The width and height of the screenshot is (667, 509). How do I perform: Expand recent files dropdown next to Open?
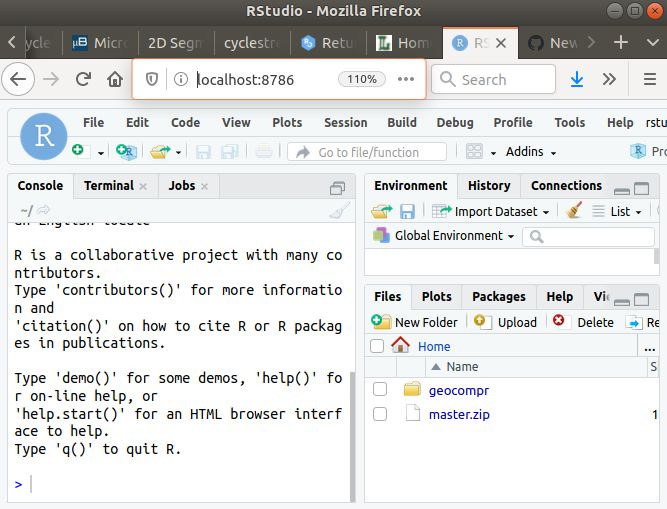point(178,153)
